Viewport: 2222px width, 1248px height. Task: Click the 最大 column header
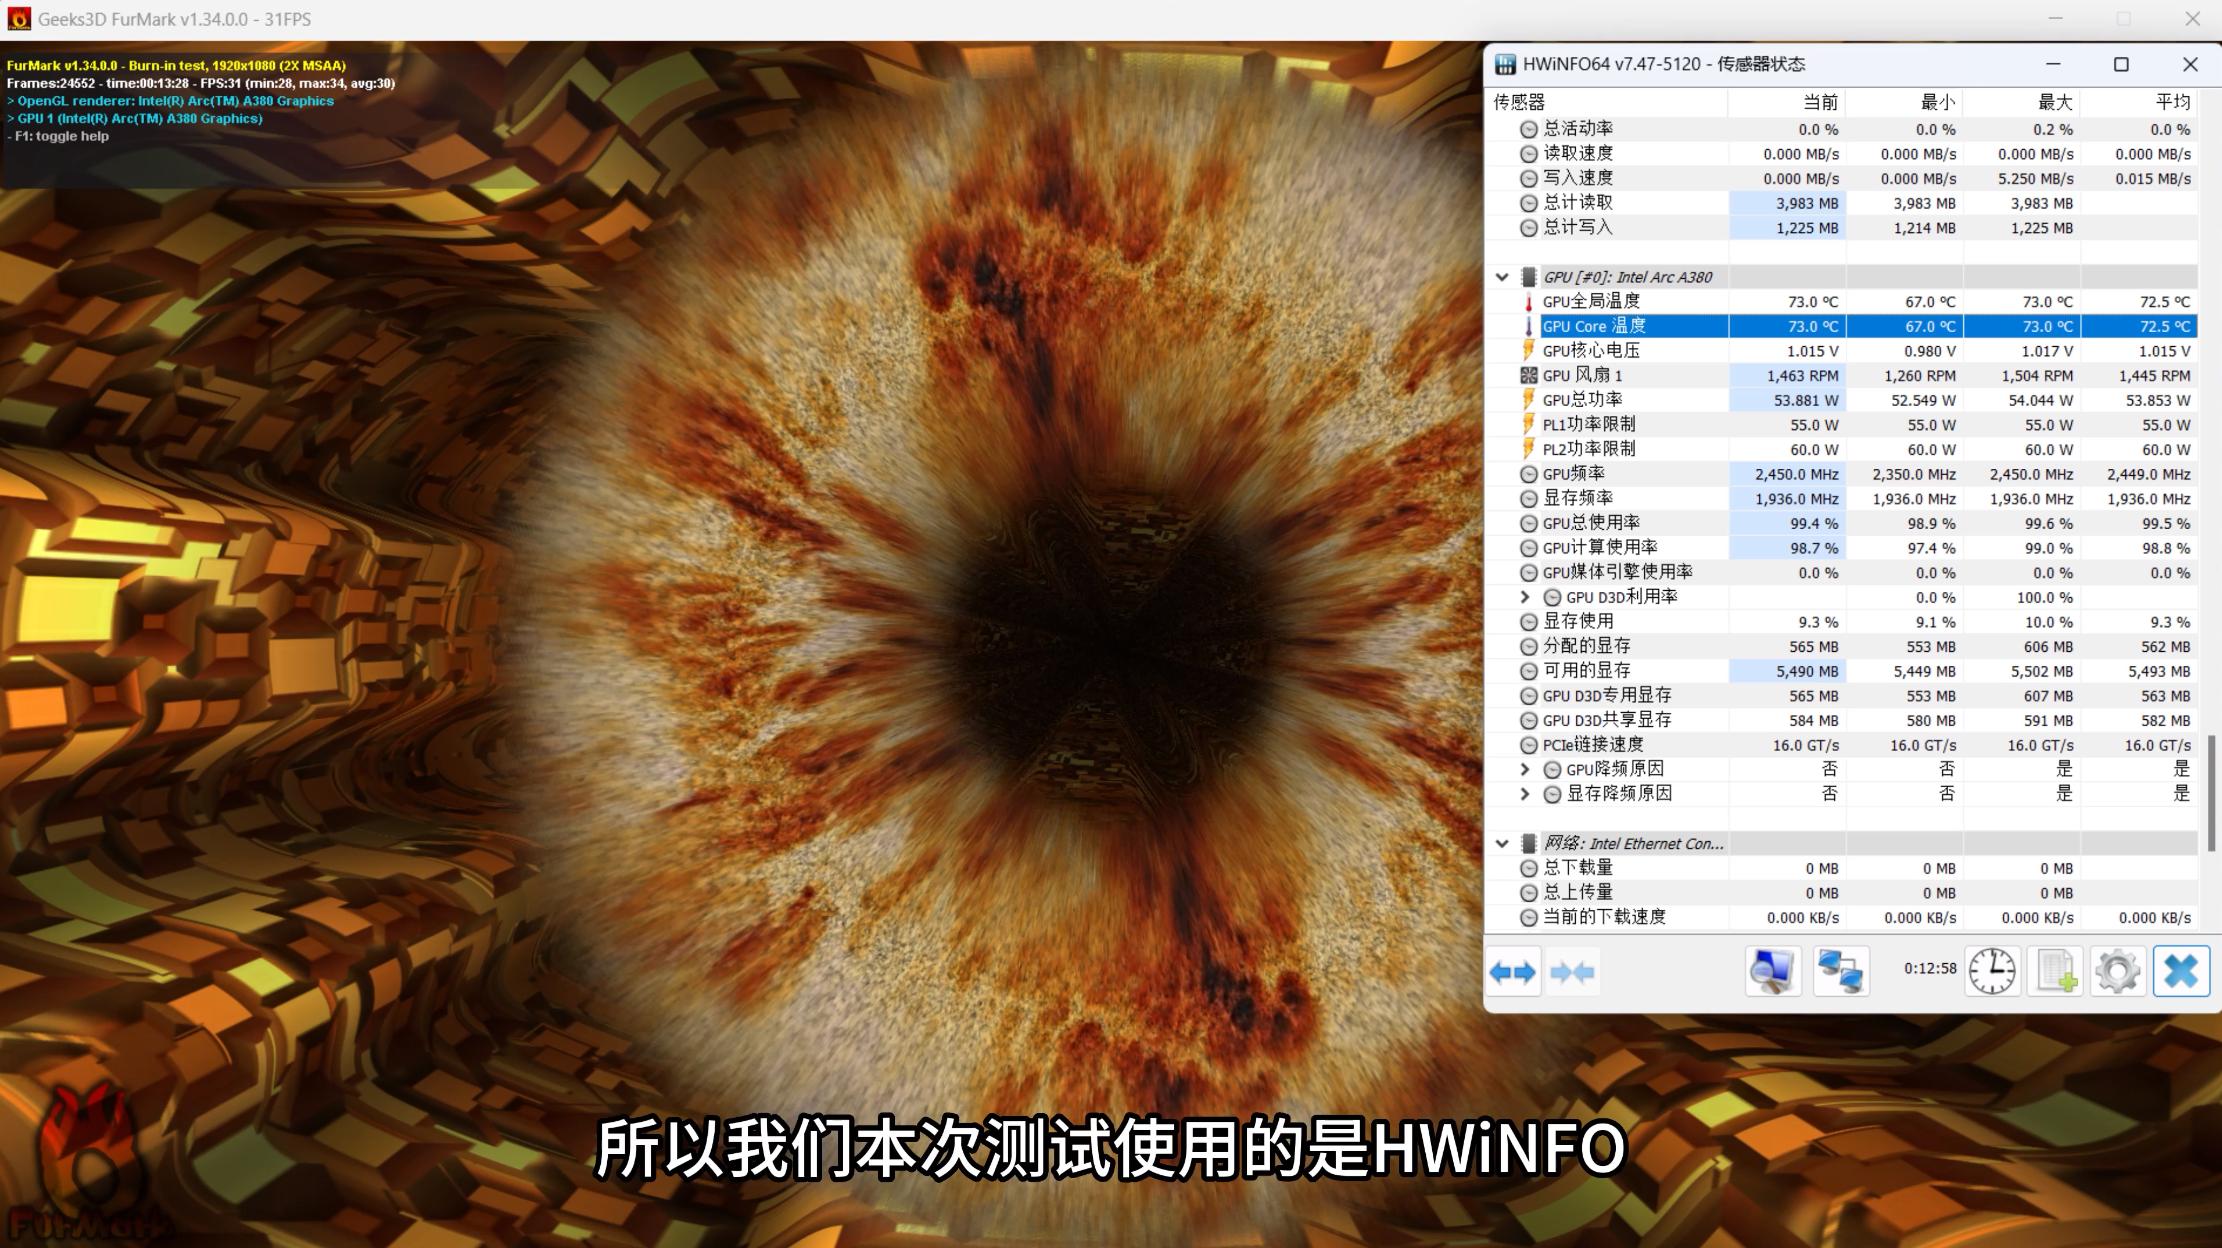point(2054,102)
